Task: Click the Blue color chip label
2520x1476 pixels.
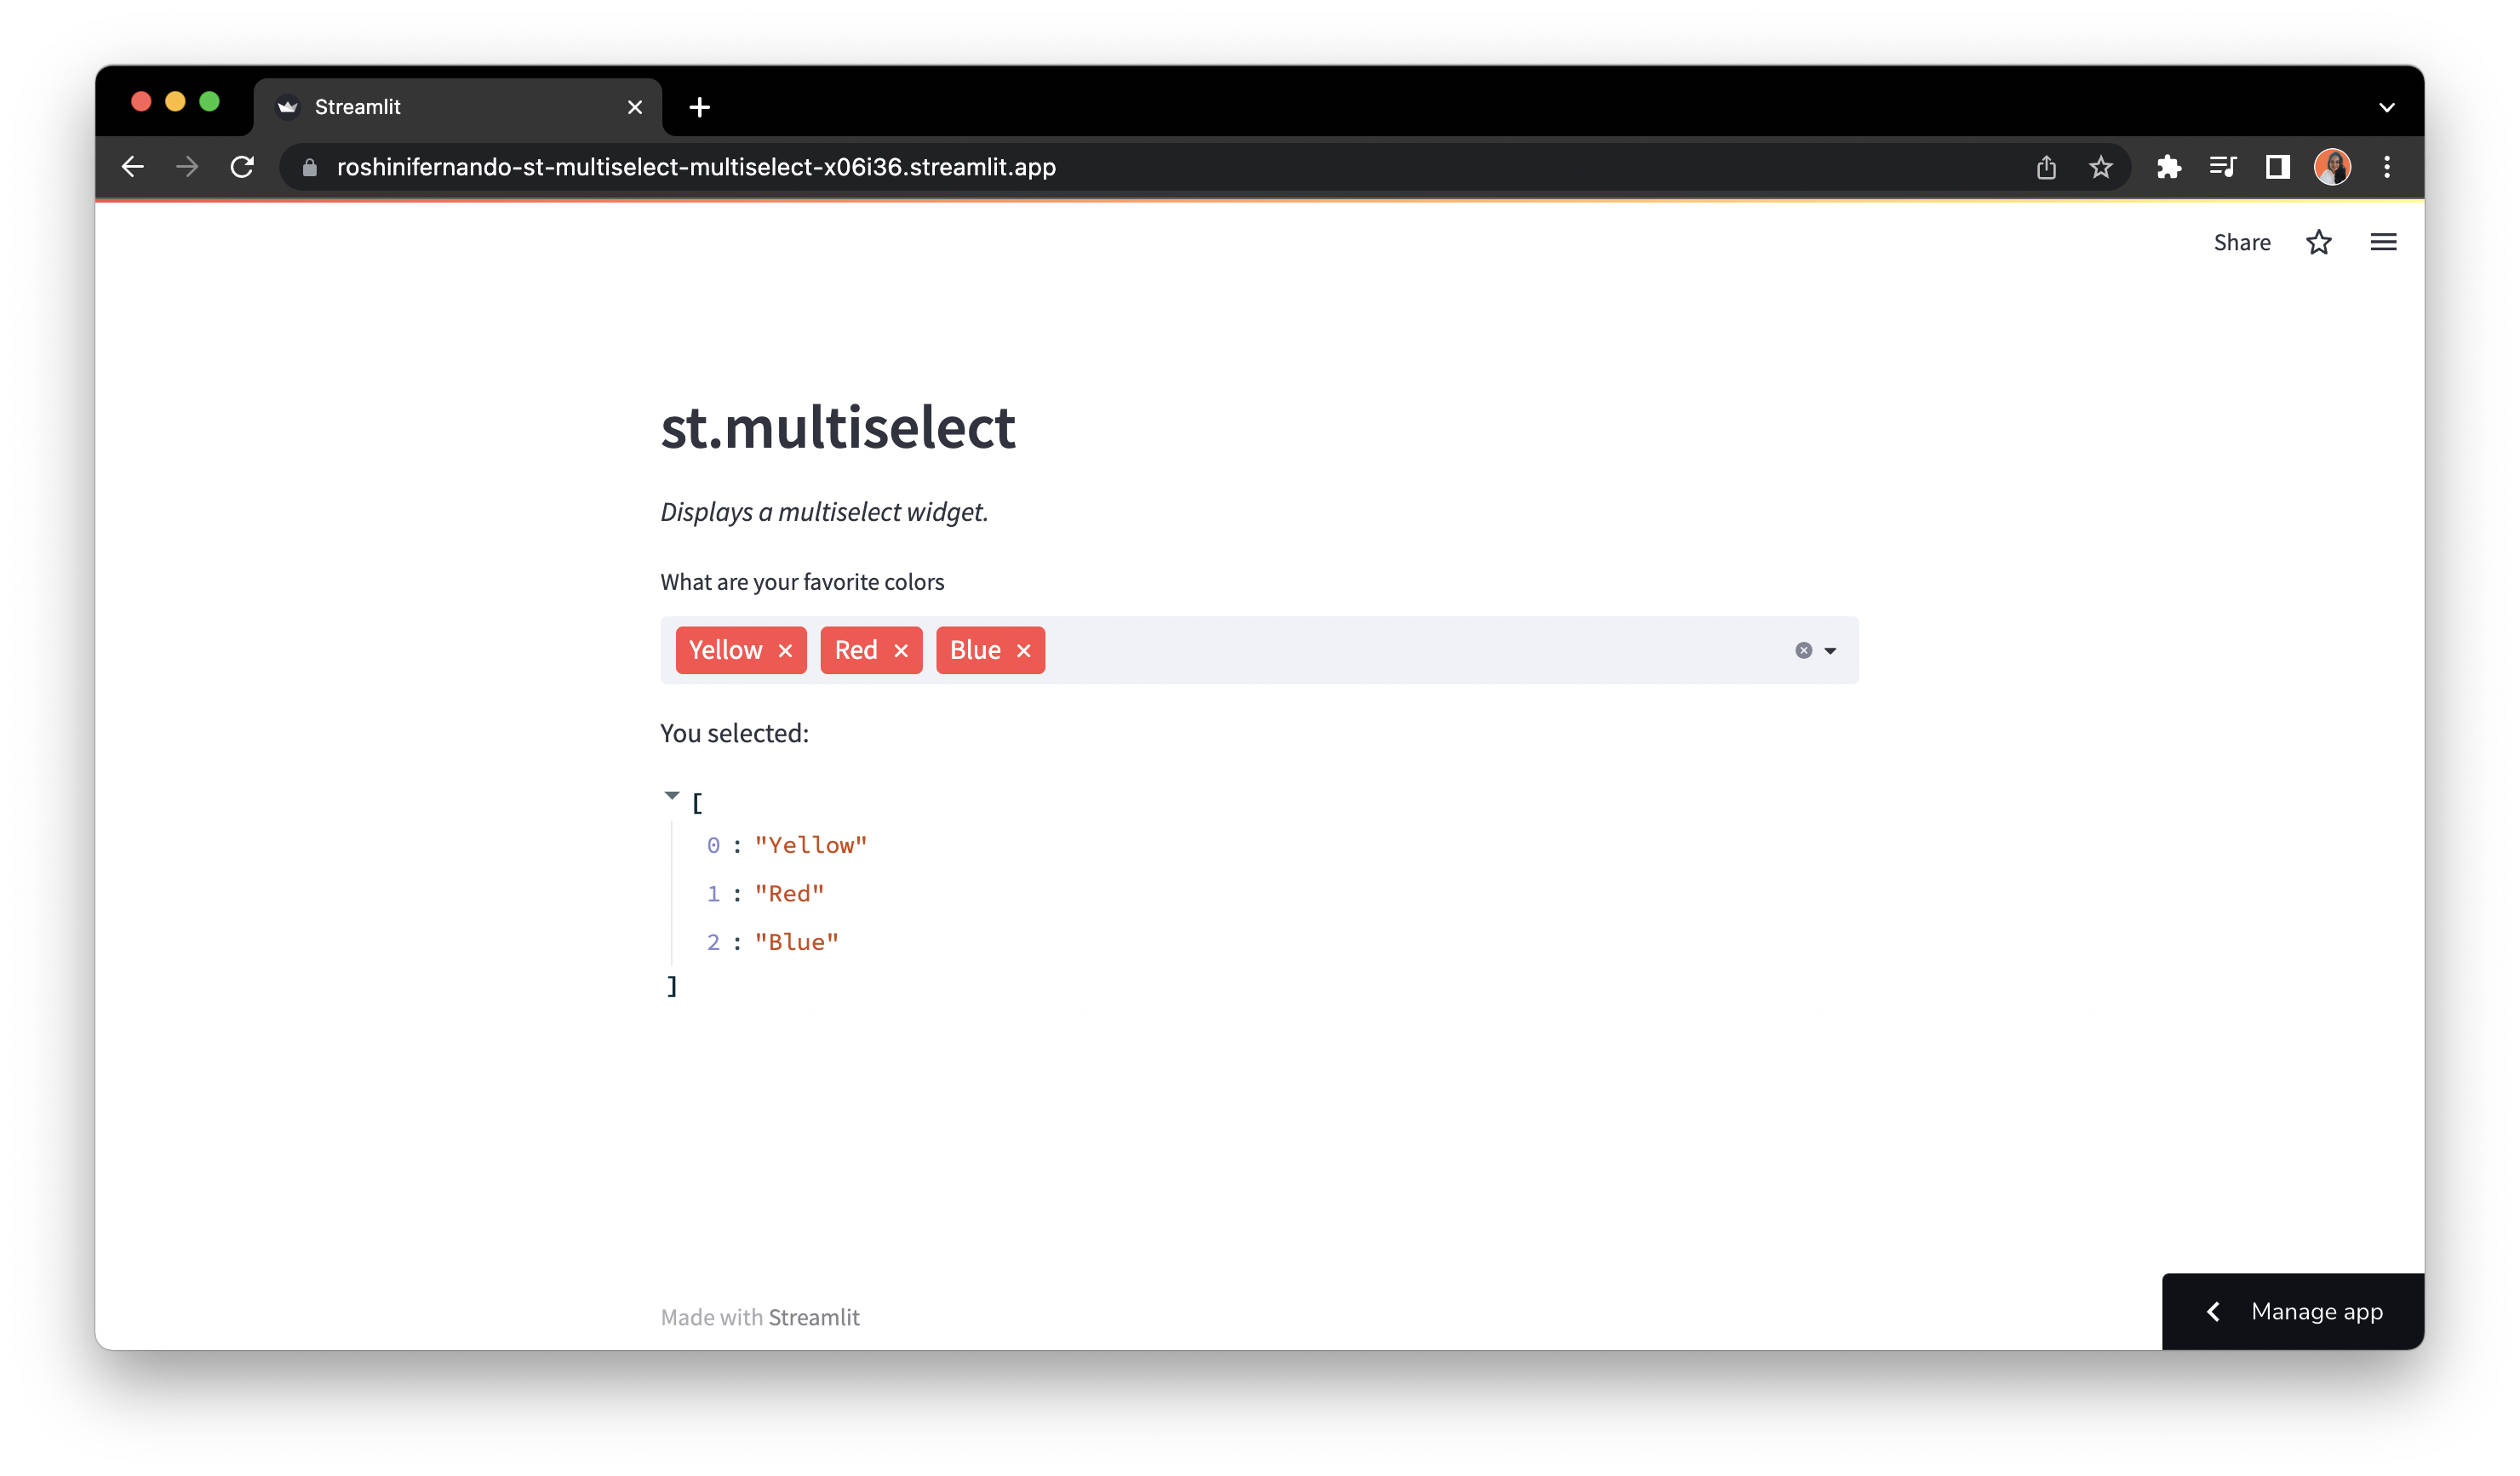Action: point(975,651)
